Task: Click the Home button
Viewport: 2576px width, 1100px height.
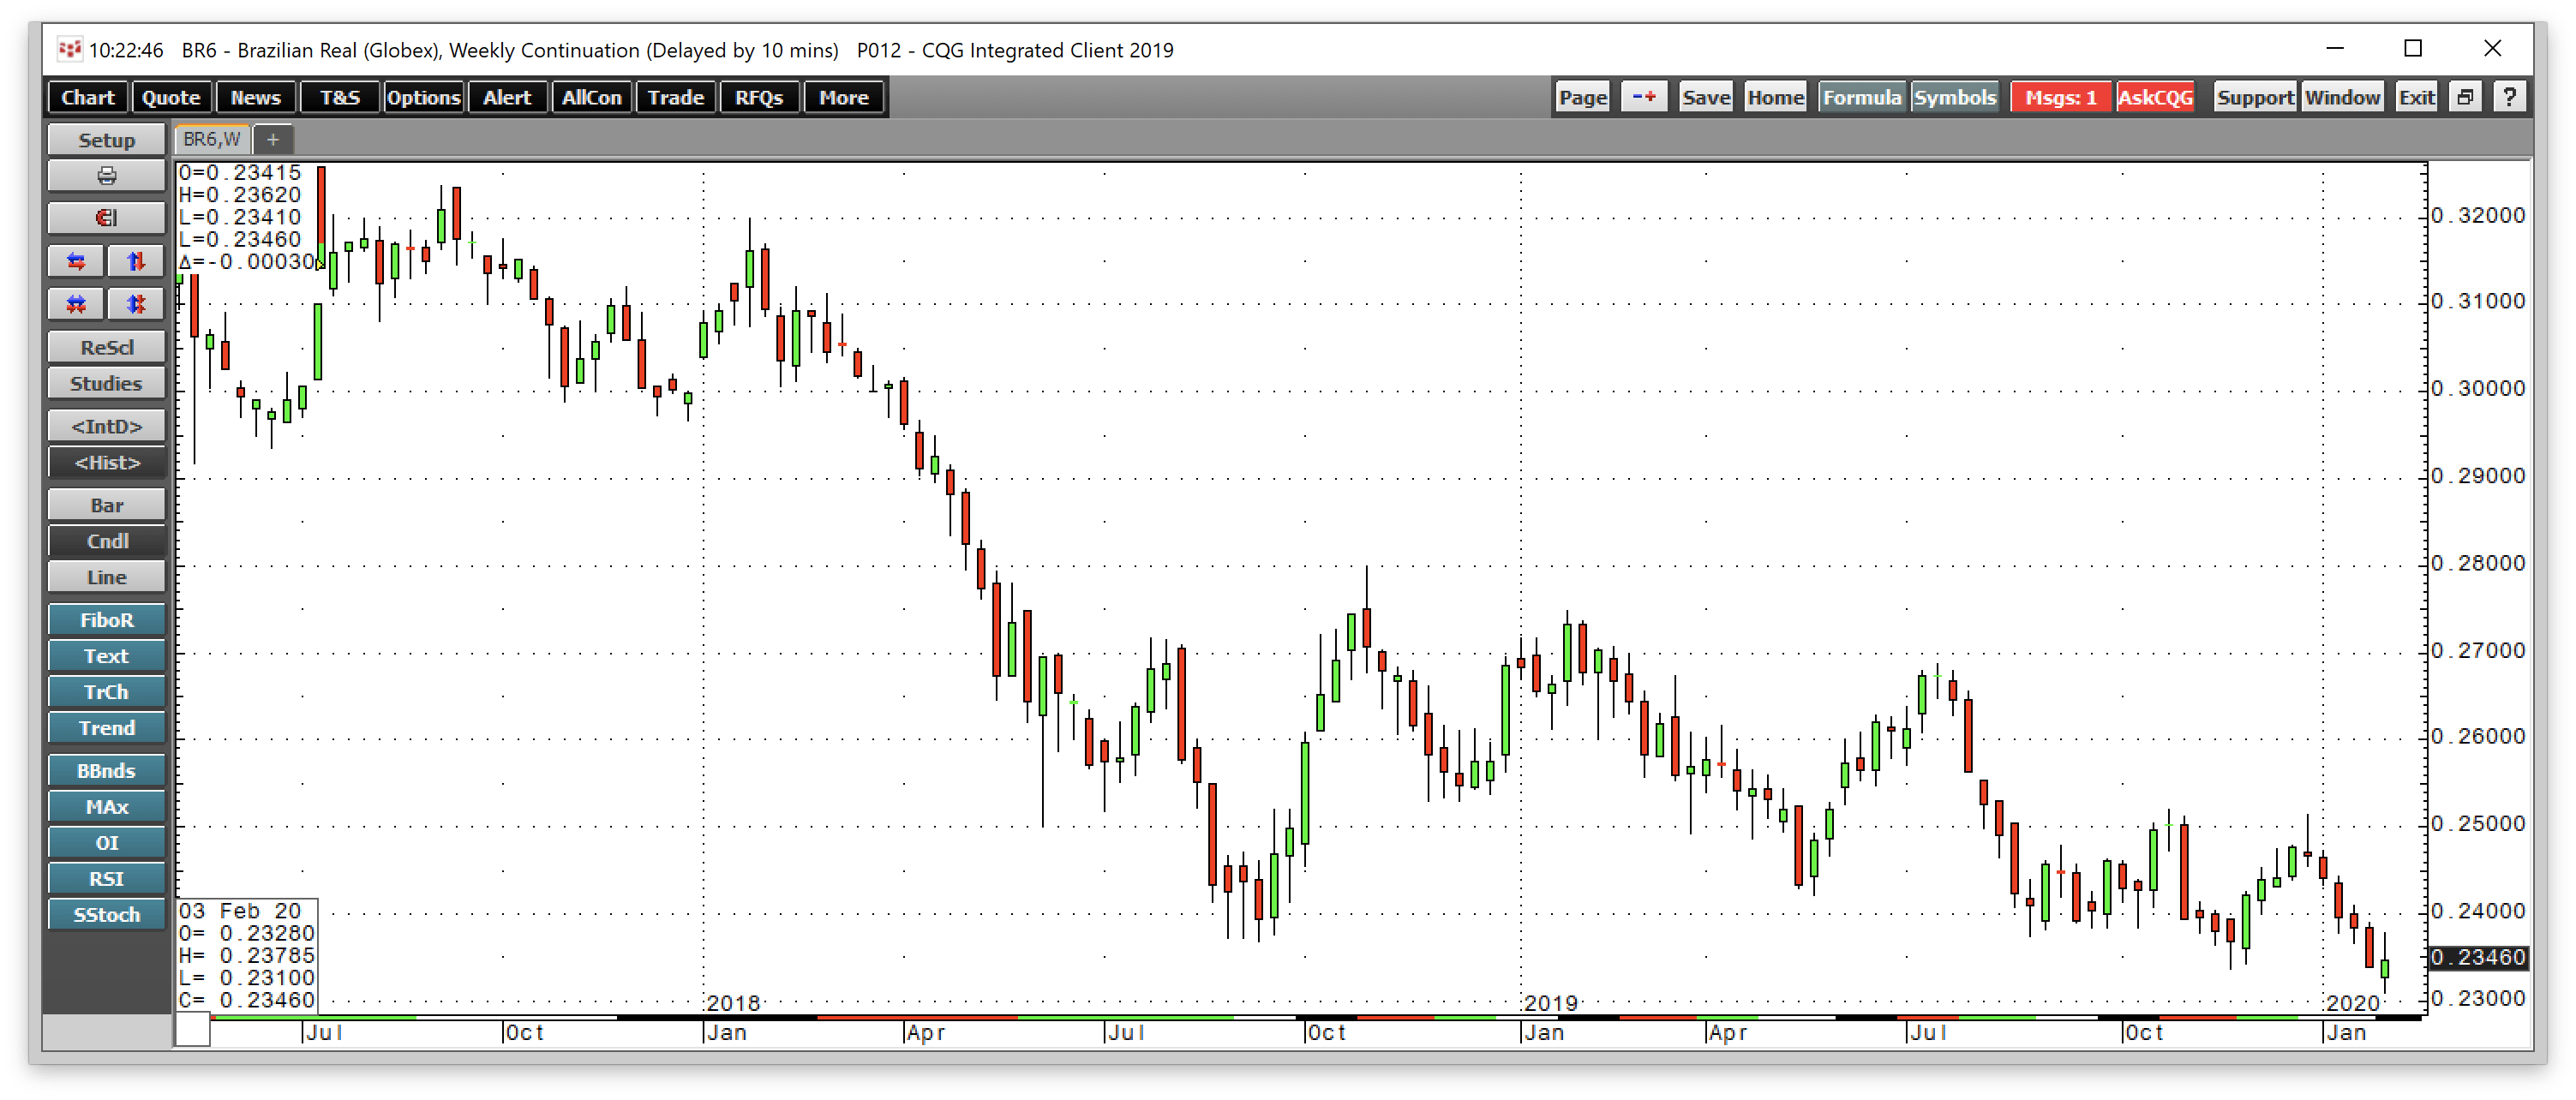Action: 1775,97
